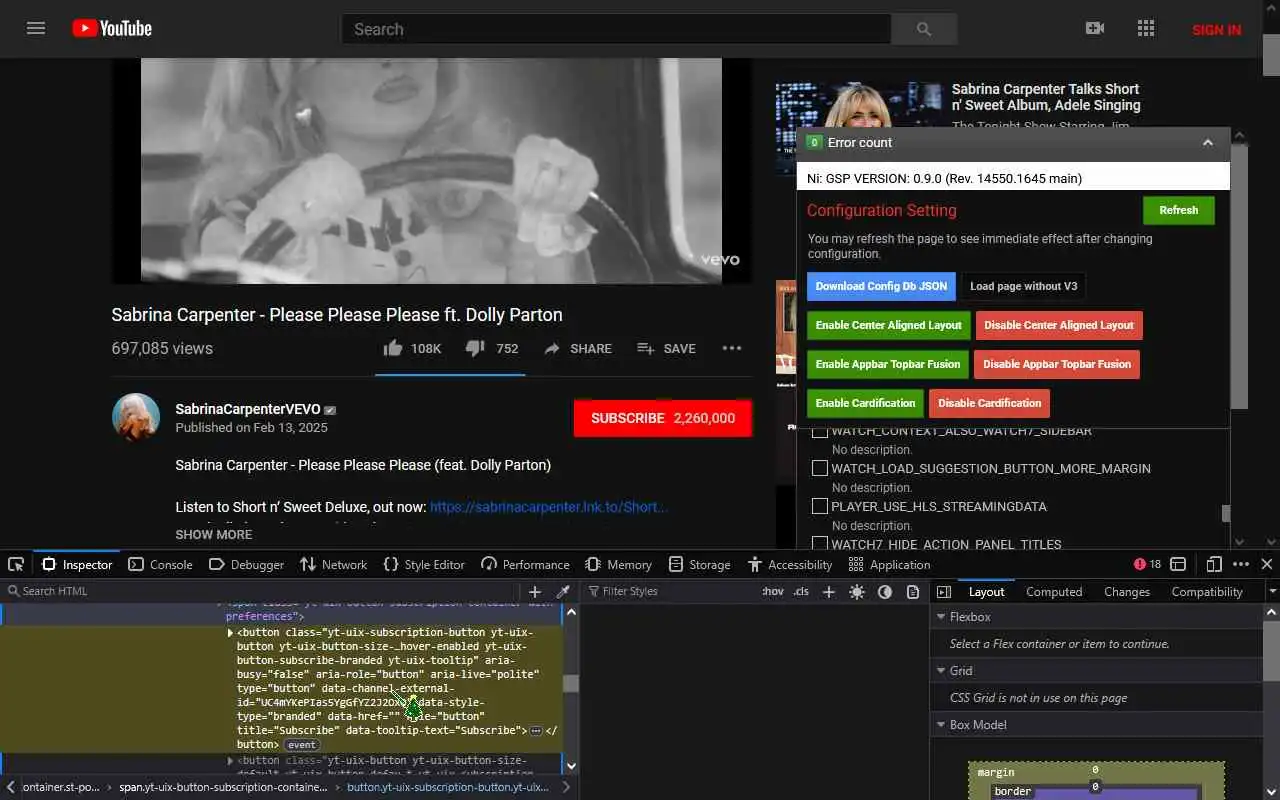Switch to the Computed sidebar tab
Screen dimensions: 1280x800
1054,591
